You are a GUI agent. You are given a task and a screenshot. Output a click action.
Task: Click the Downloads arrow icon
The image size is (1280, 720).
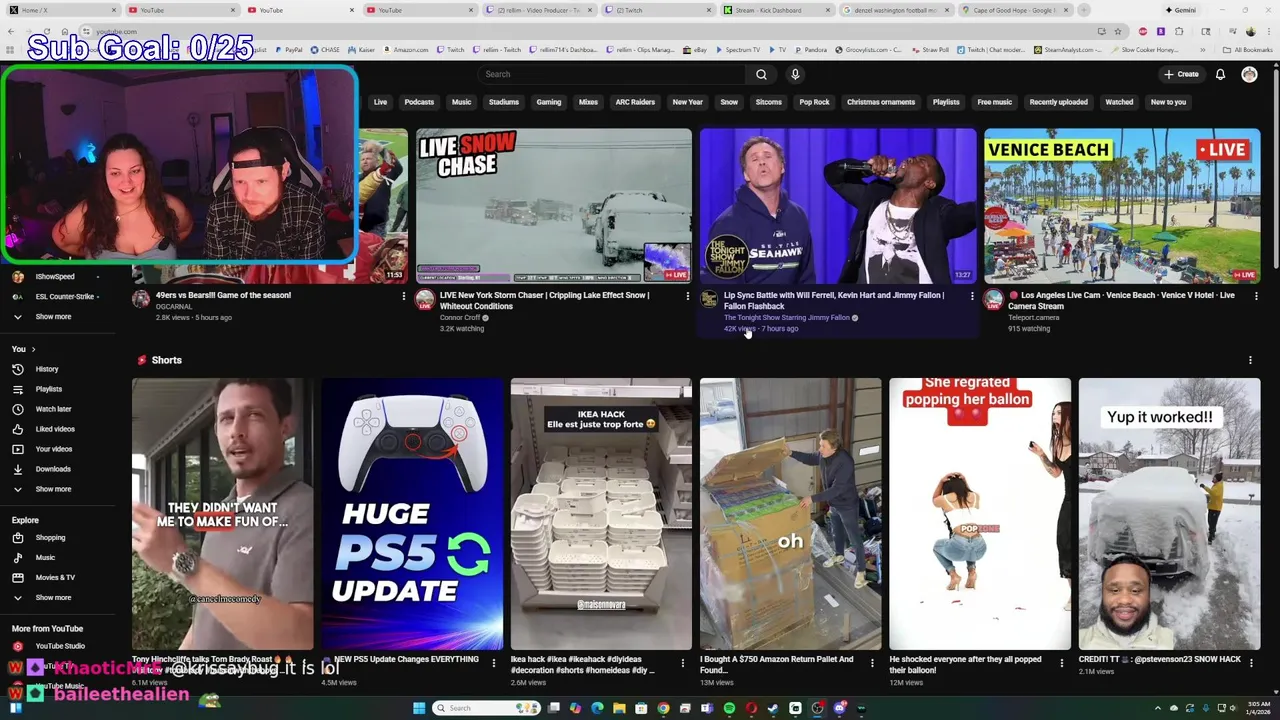point(17,469)
